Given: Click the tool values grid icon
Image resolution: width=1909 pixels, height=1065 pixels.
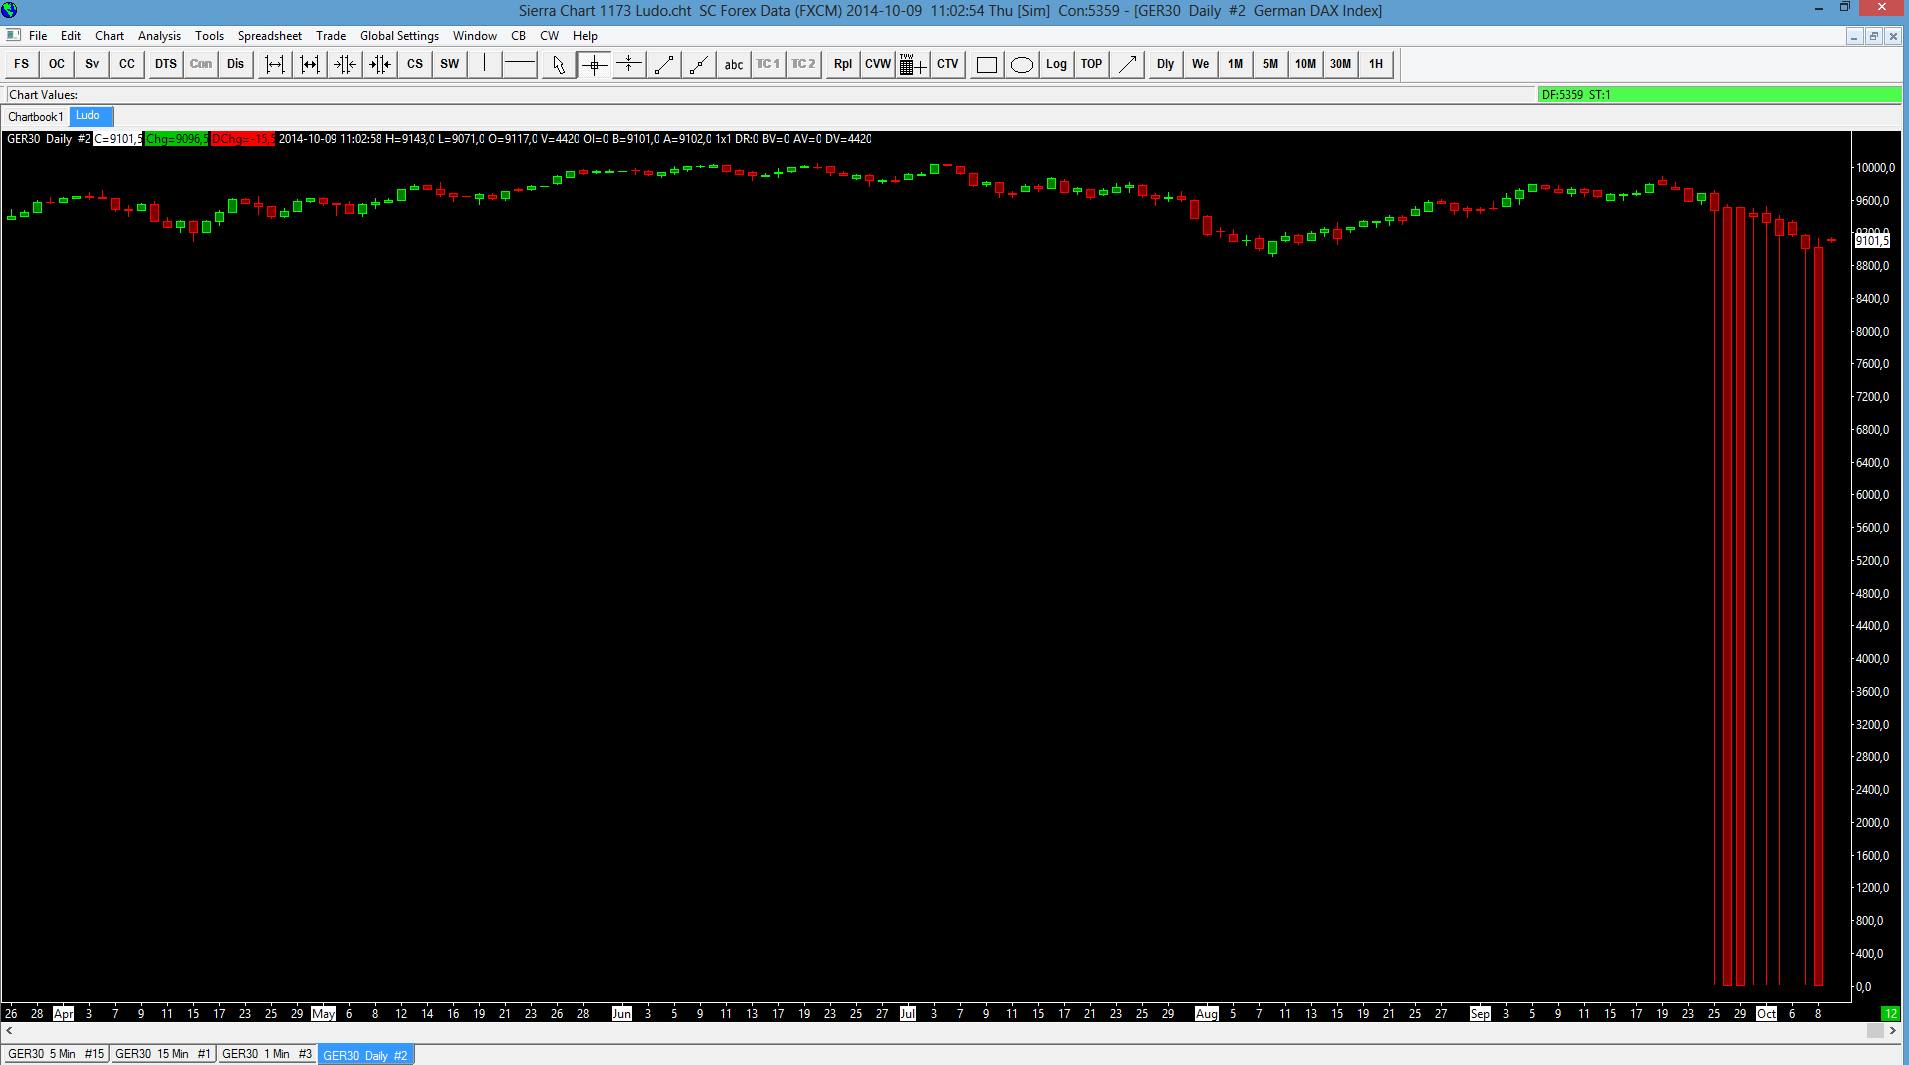Looking at the screenshot, I should click(913, 64).
